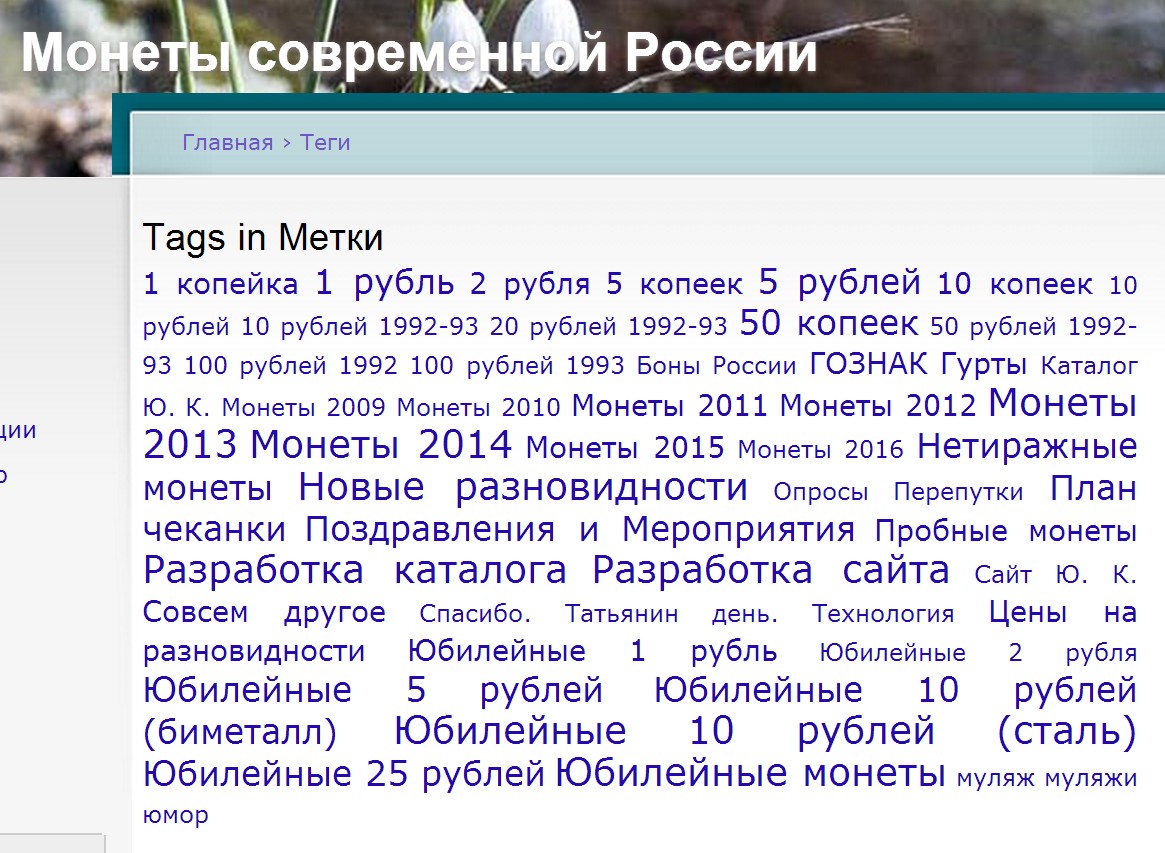The image size is (1165, 853).
Task: Open the 50 копеек tag
Action: coord(828,324)
